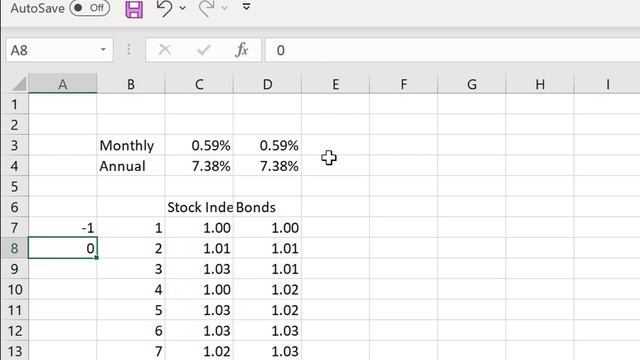Select row 5 header

(x=14, y=187)
